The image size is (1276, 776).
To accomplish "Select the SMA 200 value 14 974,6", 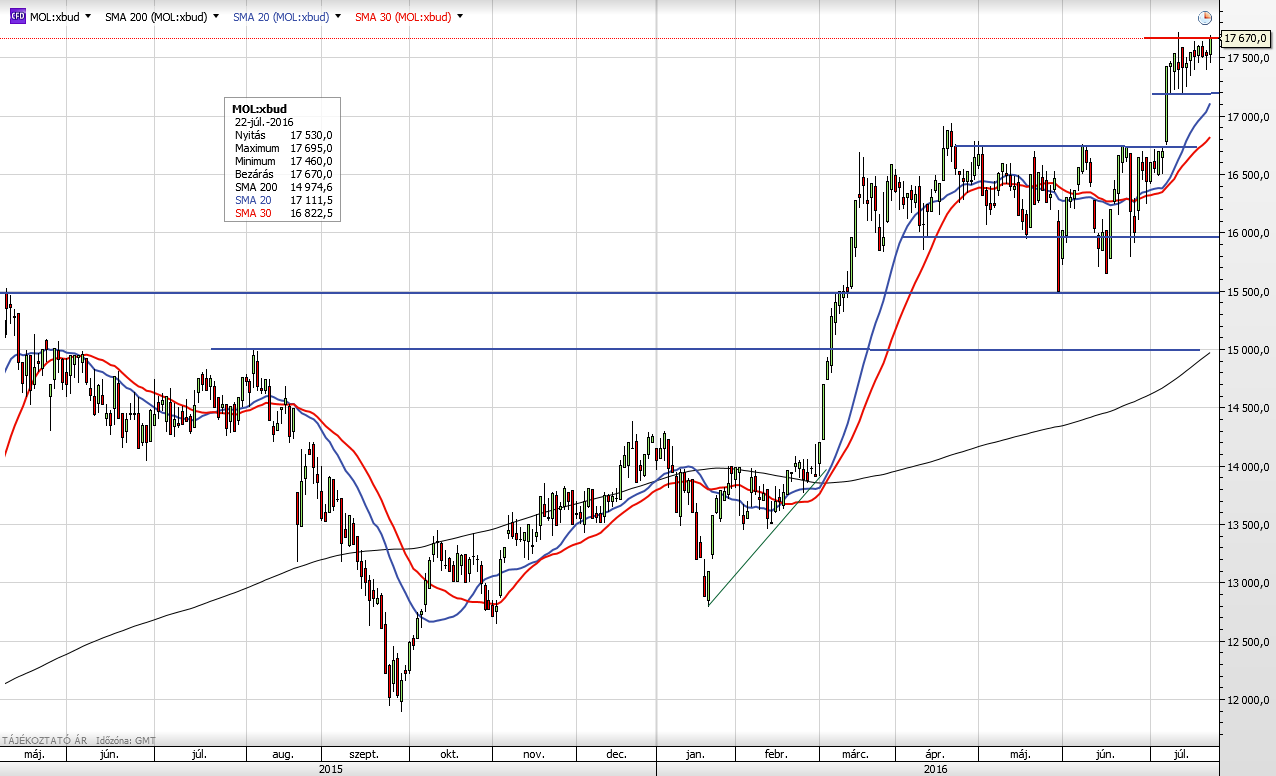I will (x=311, y=187).
